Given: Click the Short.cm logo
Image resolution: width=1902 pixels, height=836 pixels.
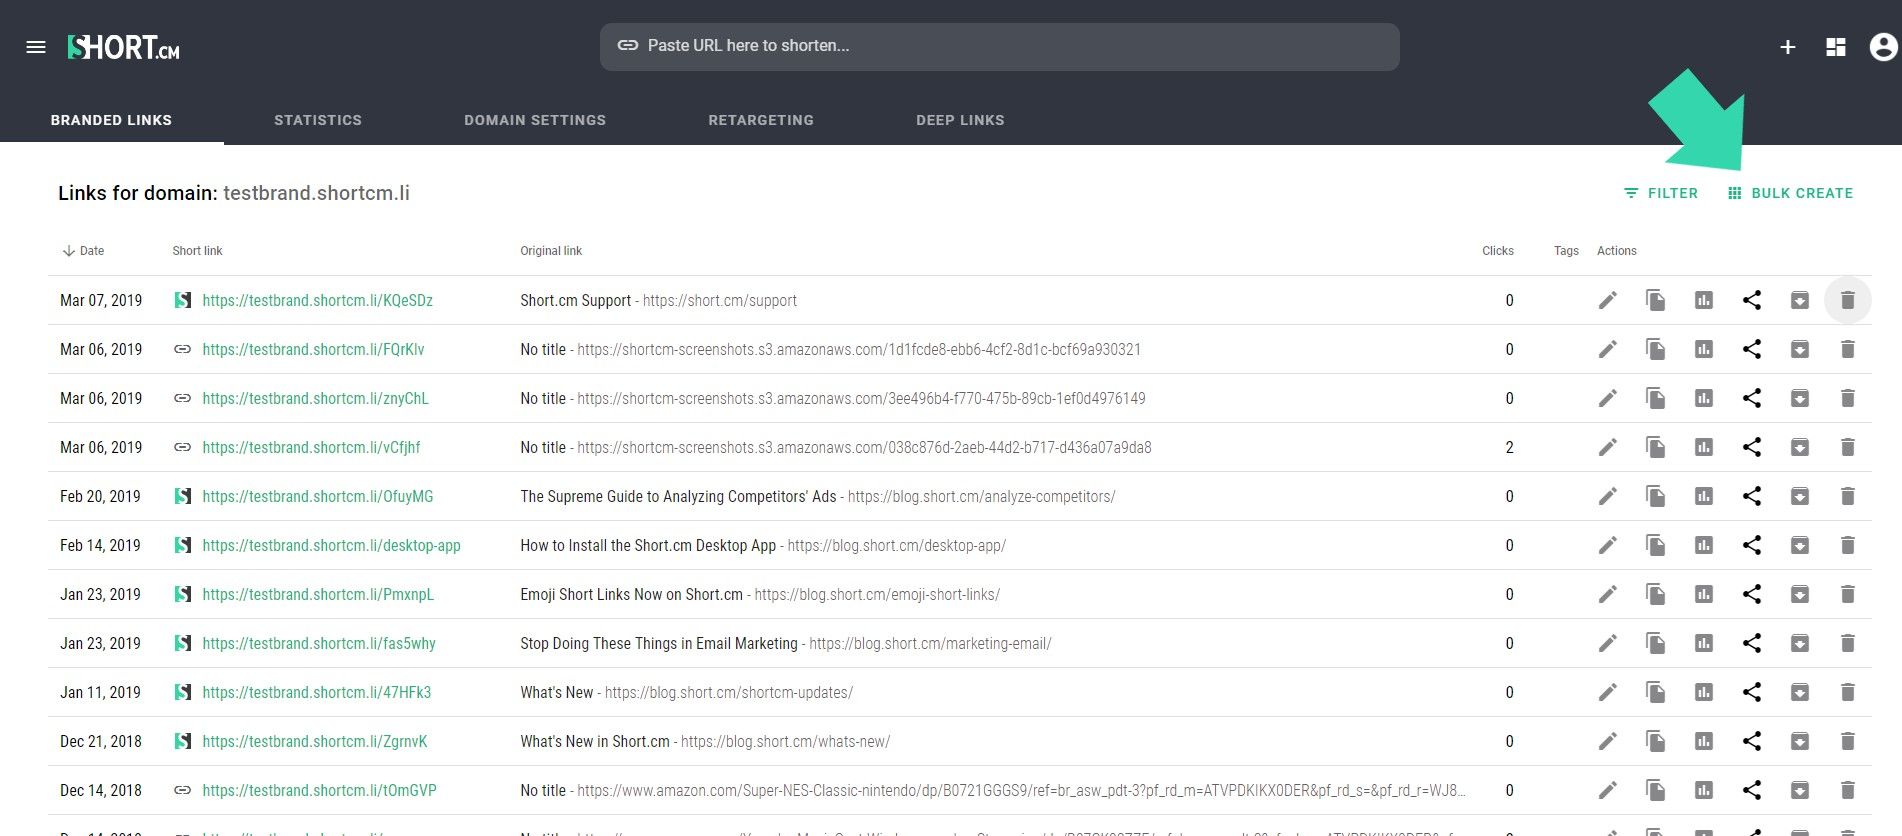Looking at the screenshot, I should (123, 47).
